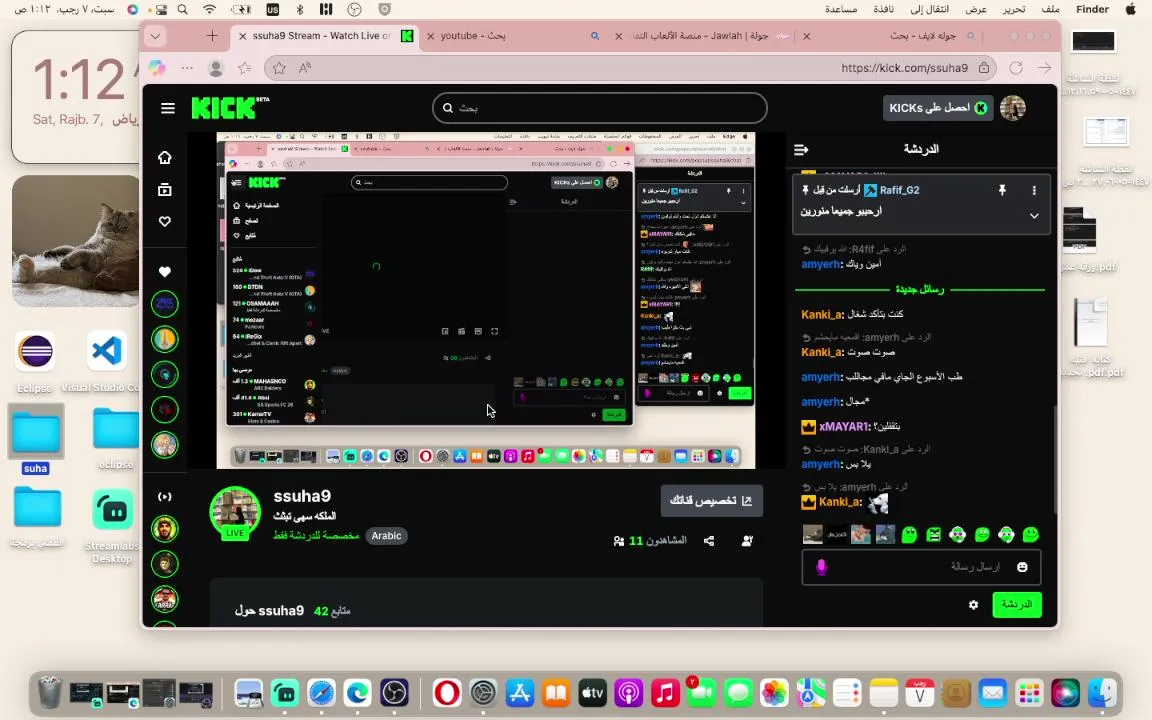Viewport: 1152px width, 720px height.
Task: Open the Edit menu 'تحرير'
Action: click(x=1014, y=10)
